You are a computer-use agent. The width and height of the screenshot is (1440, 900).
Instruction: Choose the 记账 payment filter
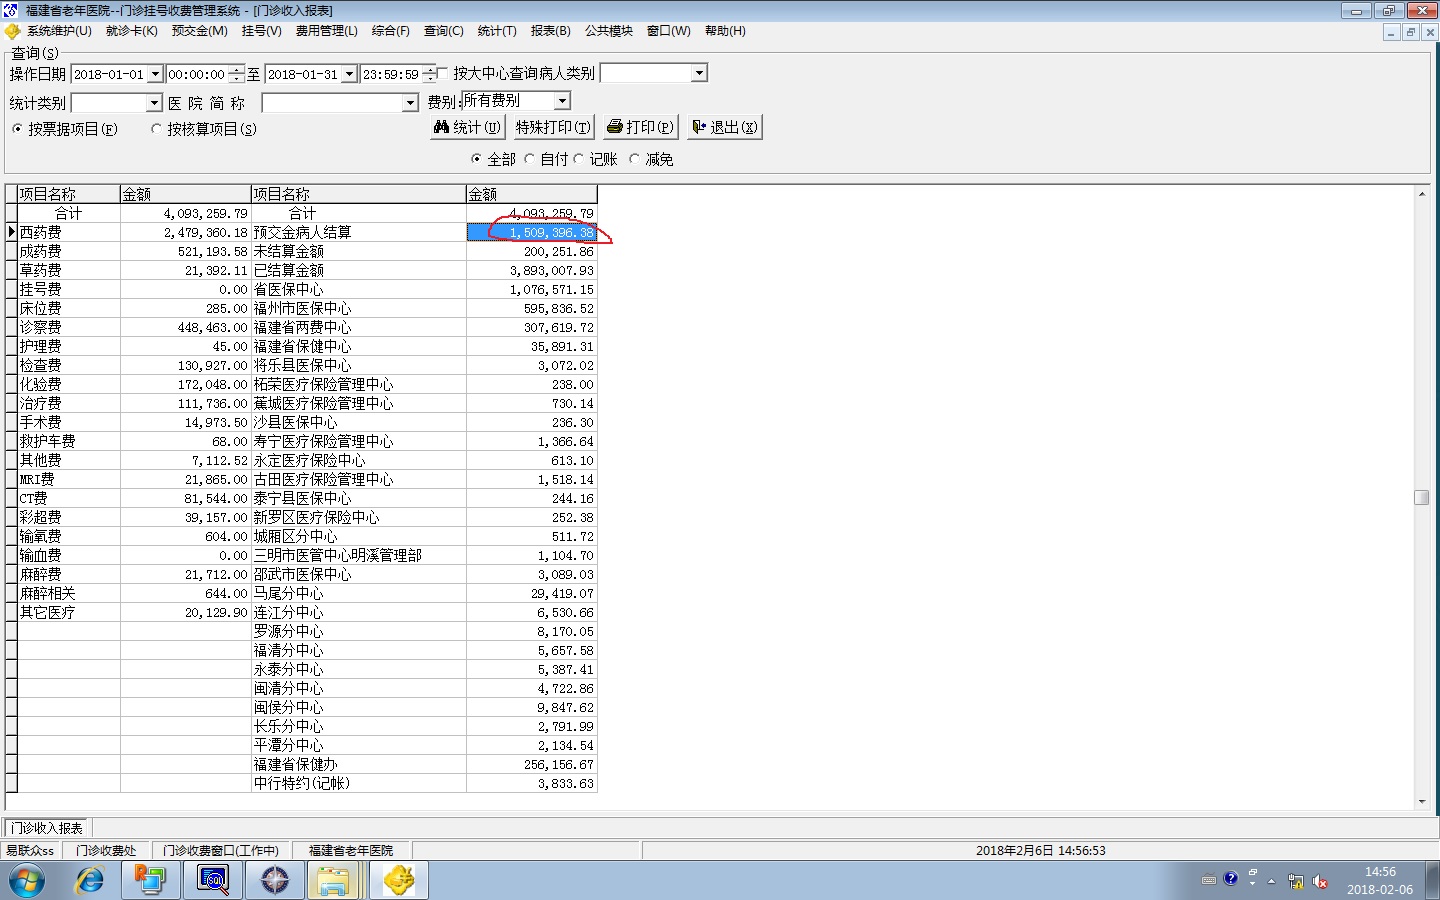point(578,159)
